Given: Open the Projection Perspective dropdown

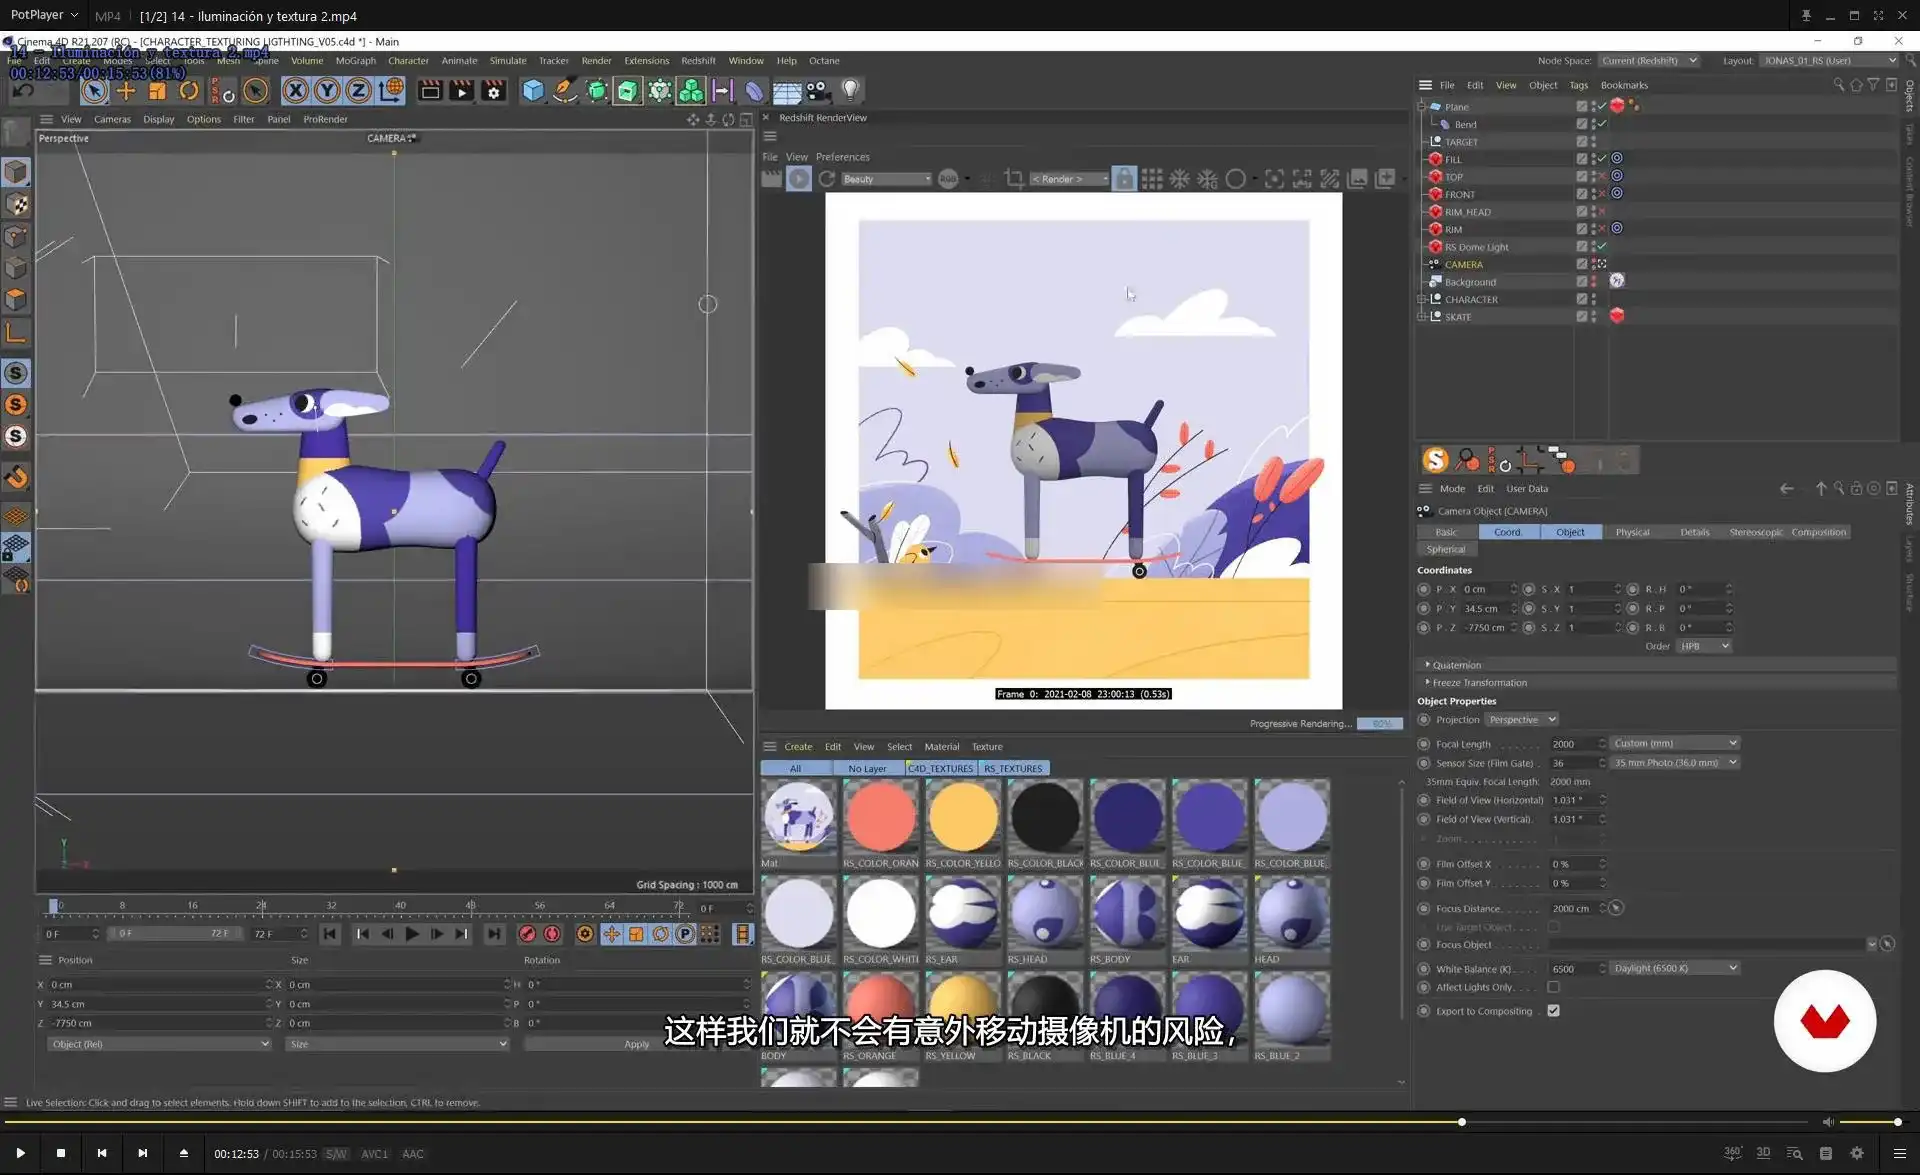Looking at the screenshot, I should point(1521,720).
